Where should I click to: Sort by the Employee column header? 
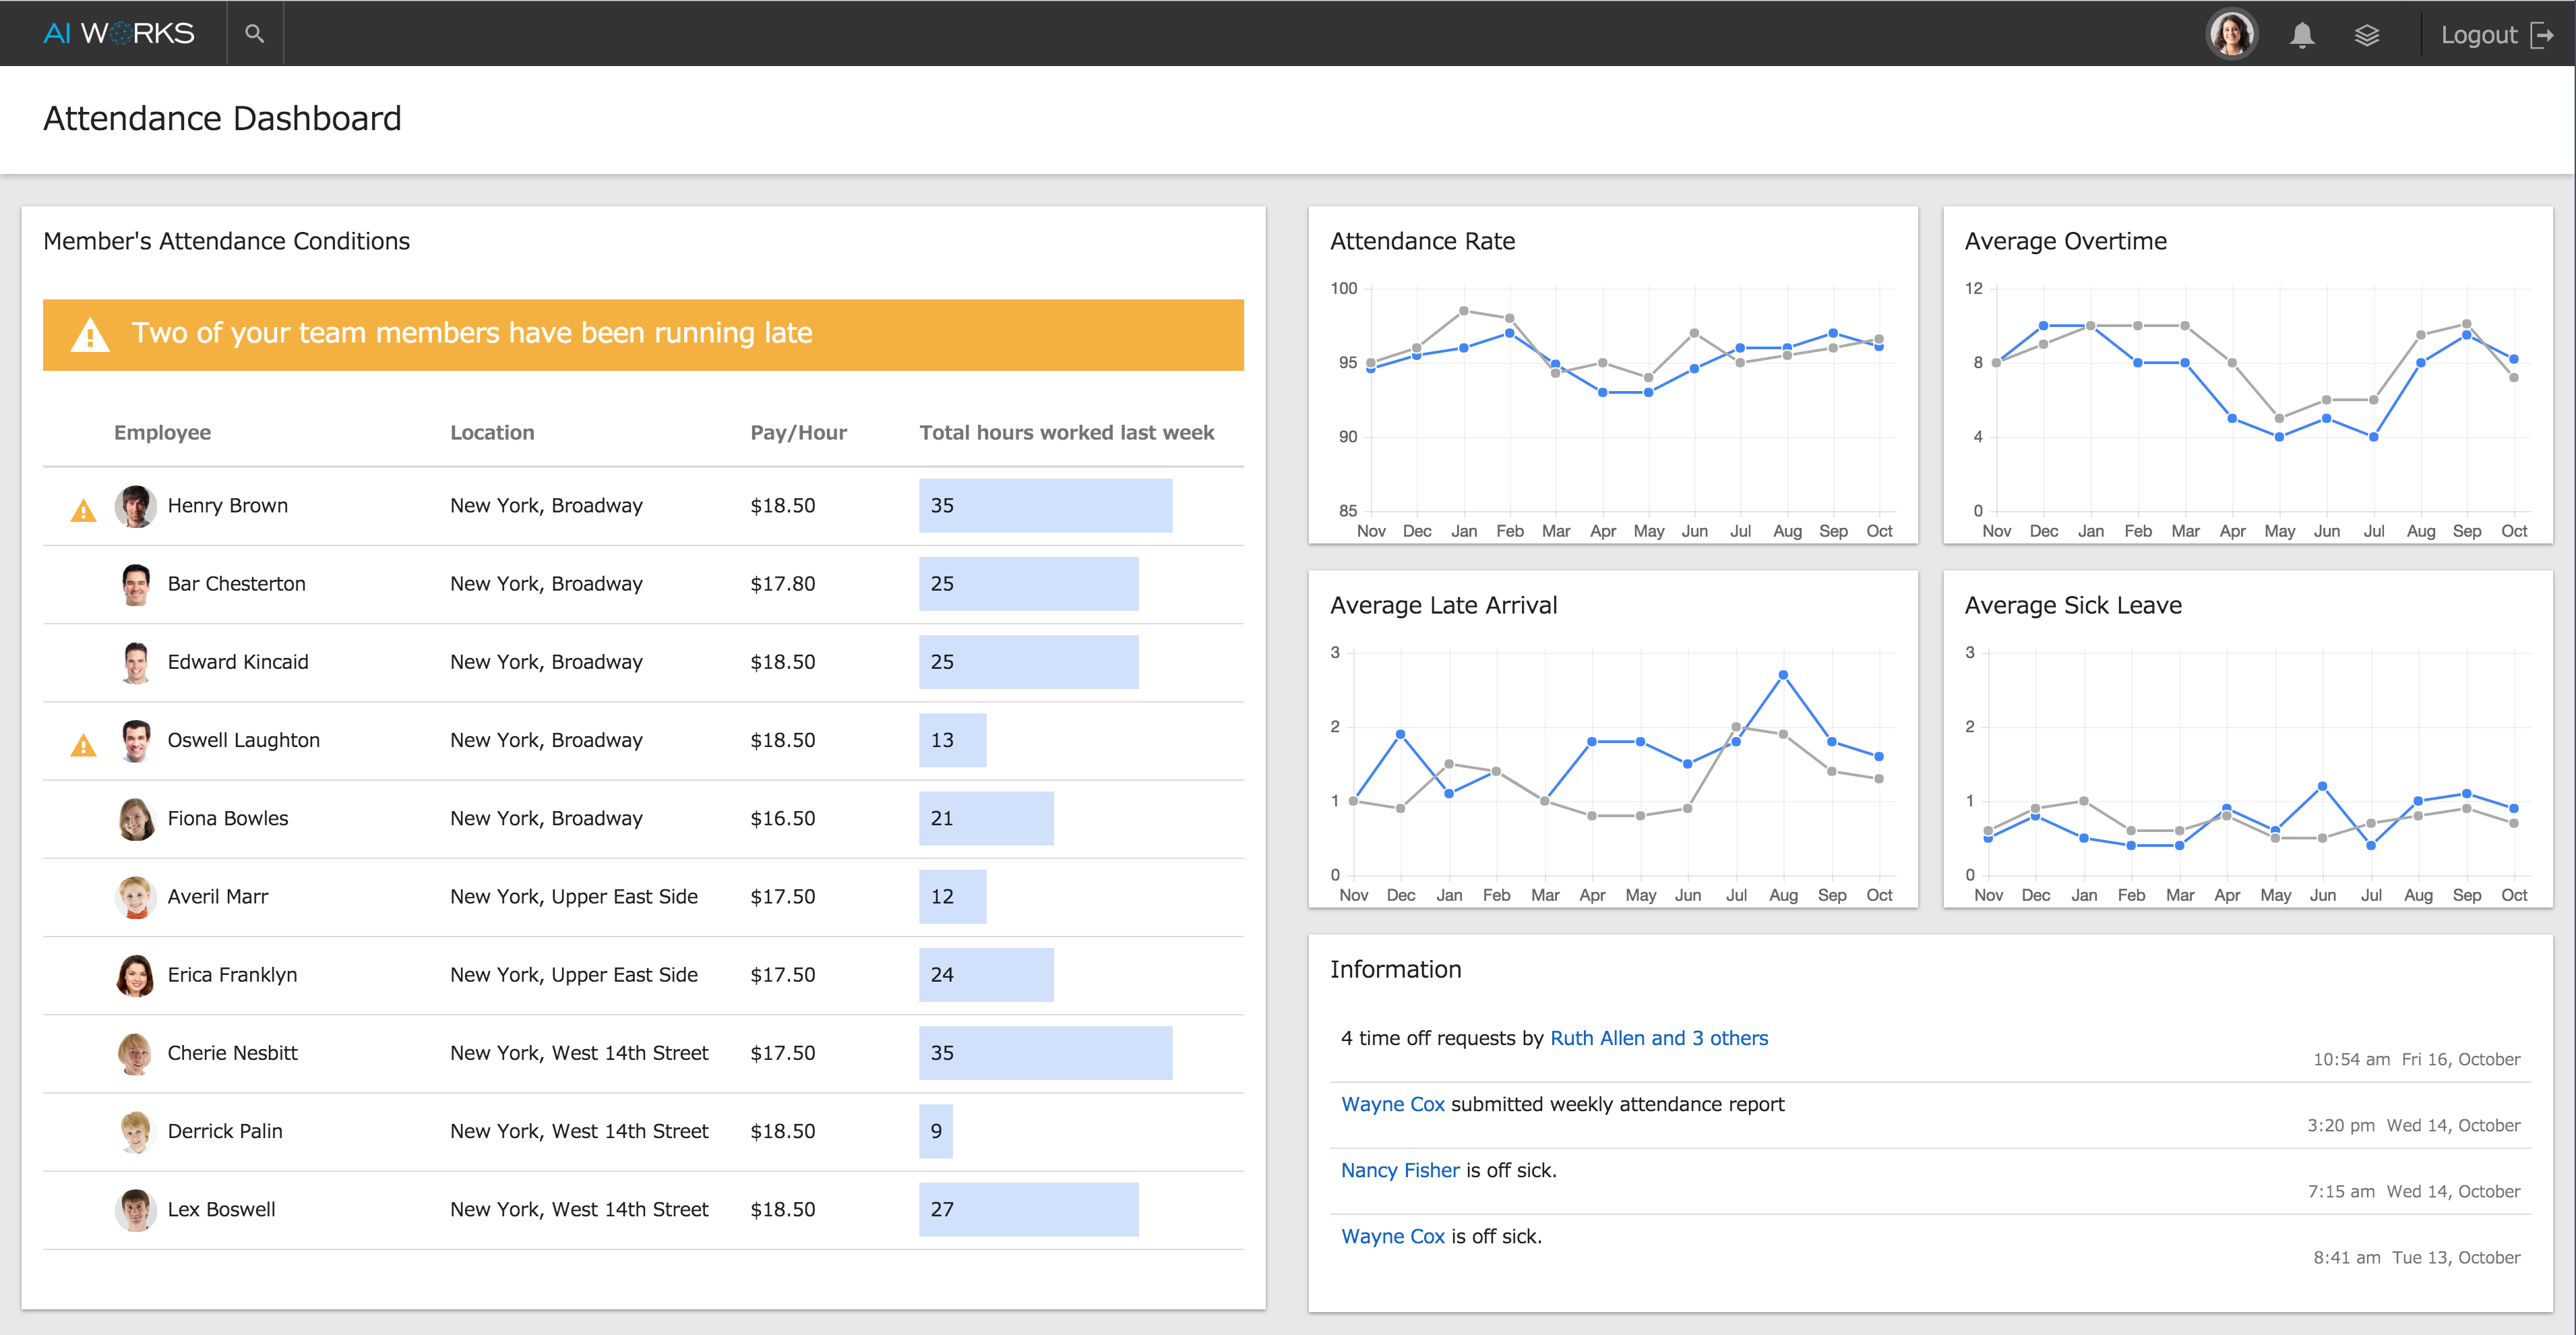coord(162,433)
